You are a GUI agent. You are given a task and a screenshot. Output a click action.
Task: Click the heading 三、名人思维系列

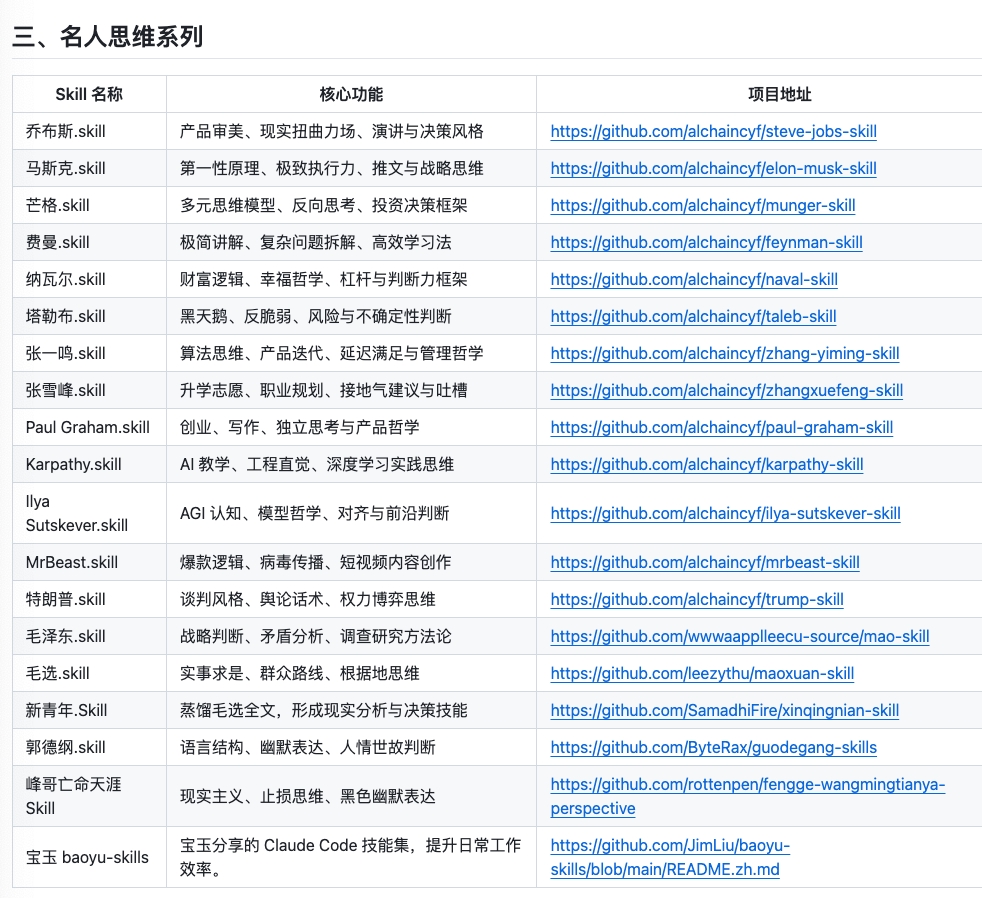(x=108, y=36)
